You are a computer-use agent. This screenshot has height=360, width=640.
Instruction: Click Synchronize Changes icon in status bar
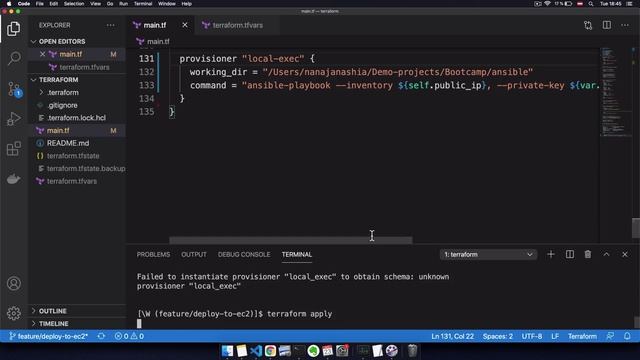101,336
